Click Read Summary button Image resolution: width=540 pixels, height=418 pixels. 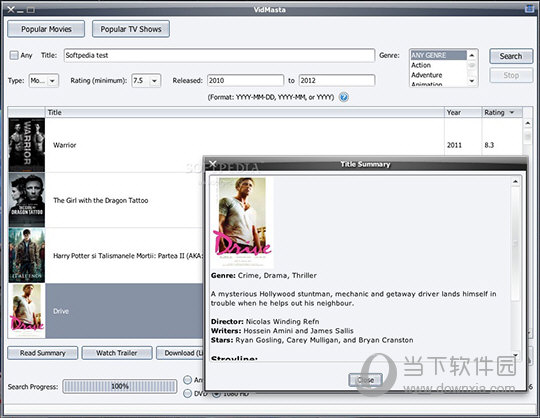pyautogui.click(x=43, y=353)
